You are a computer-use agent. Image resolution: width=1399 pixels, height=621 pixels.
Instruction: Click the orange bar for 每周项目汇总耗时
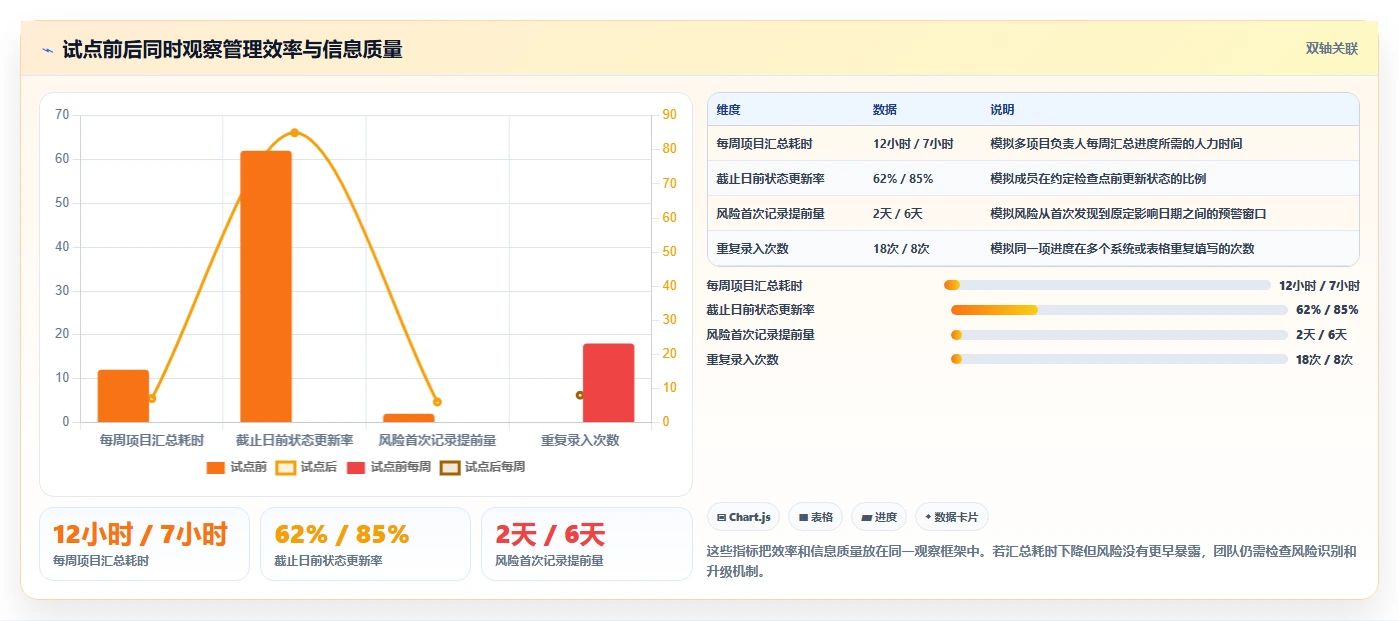click(123, 396)
